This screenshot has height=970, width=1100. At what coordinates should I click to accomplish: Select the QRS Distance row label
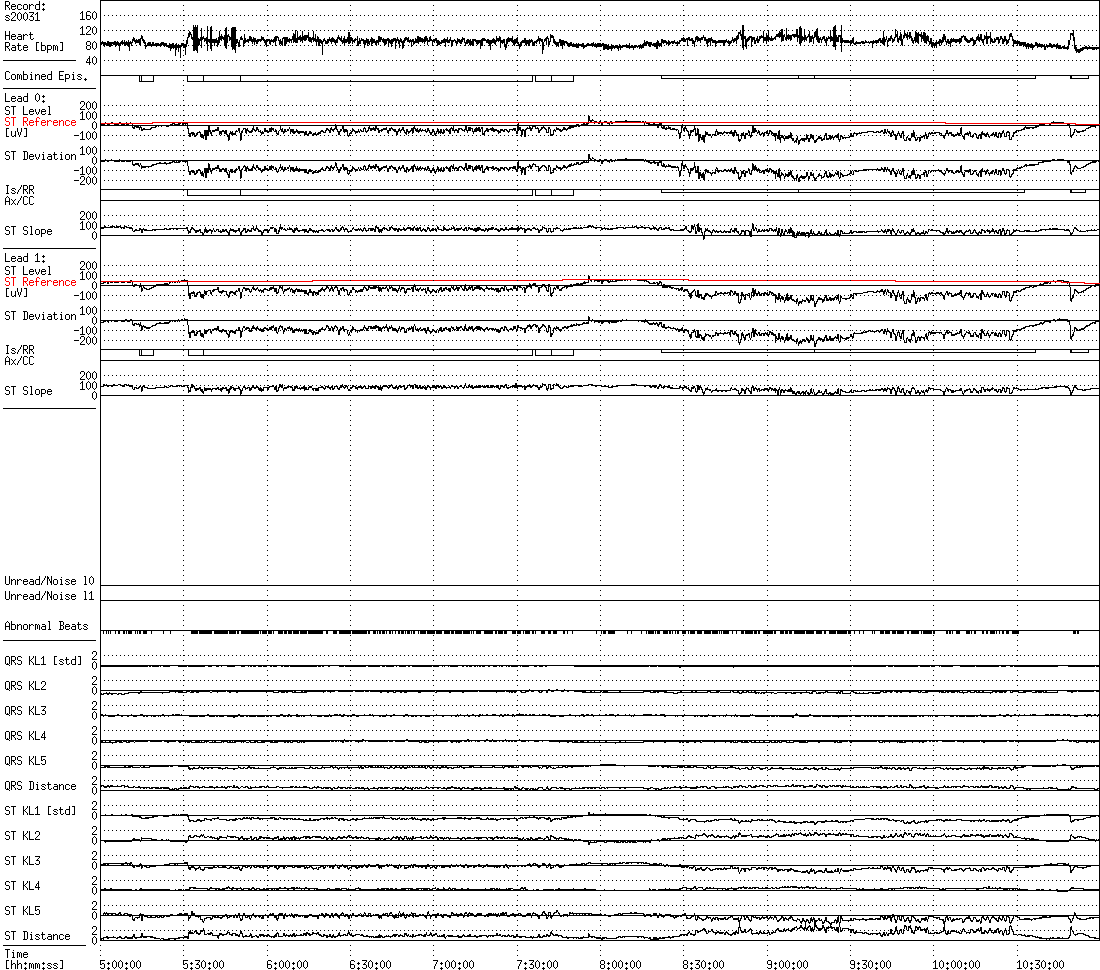40,786
